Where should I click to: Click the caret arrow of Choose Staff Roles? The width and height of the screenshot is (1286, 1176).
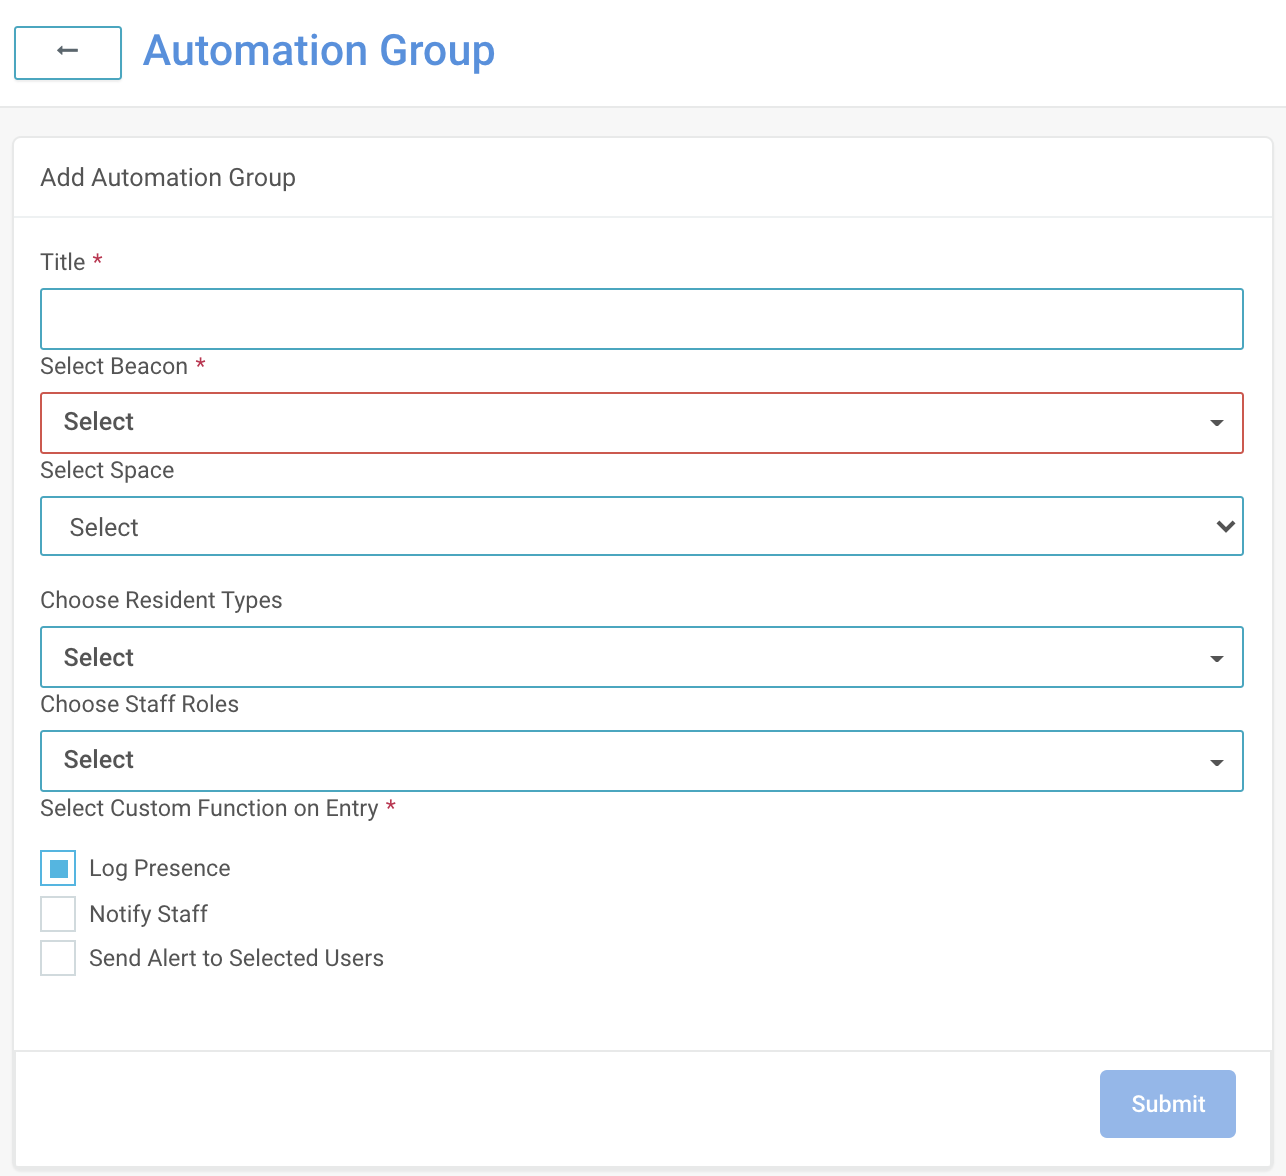tap(1216, 763)
